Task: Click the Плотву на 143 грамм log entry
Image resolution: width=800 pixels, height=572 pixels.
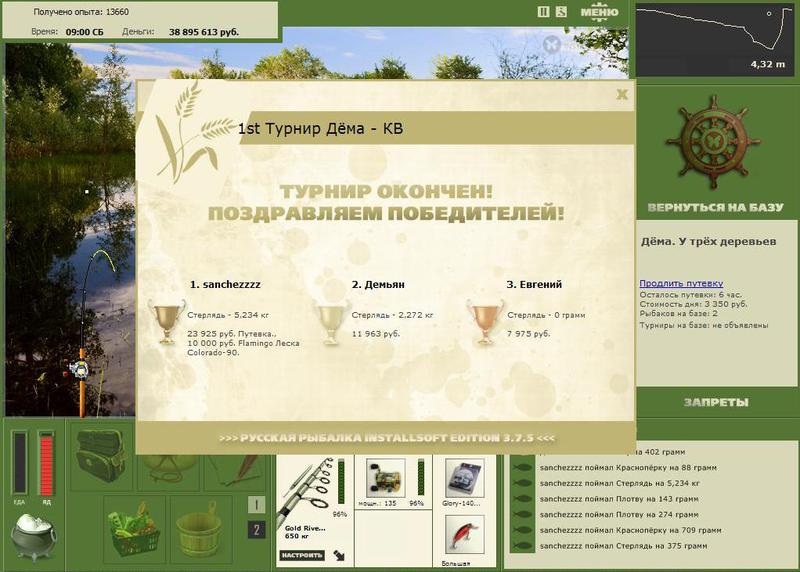Action: pyautogui.click(x=619, y=499)
